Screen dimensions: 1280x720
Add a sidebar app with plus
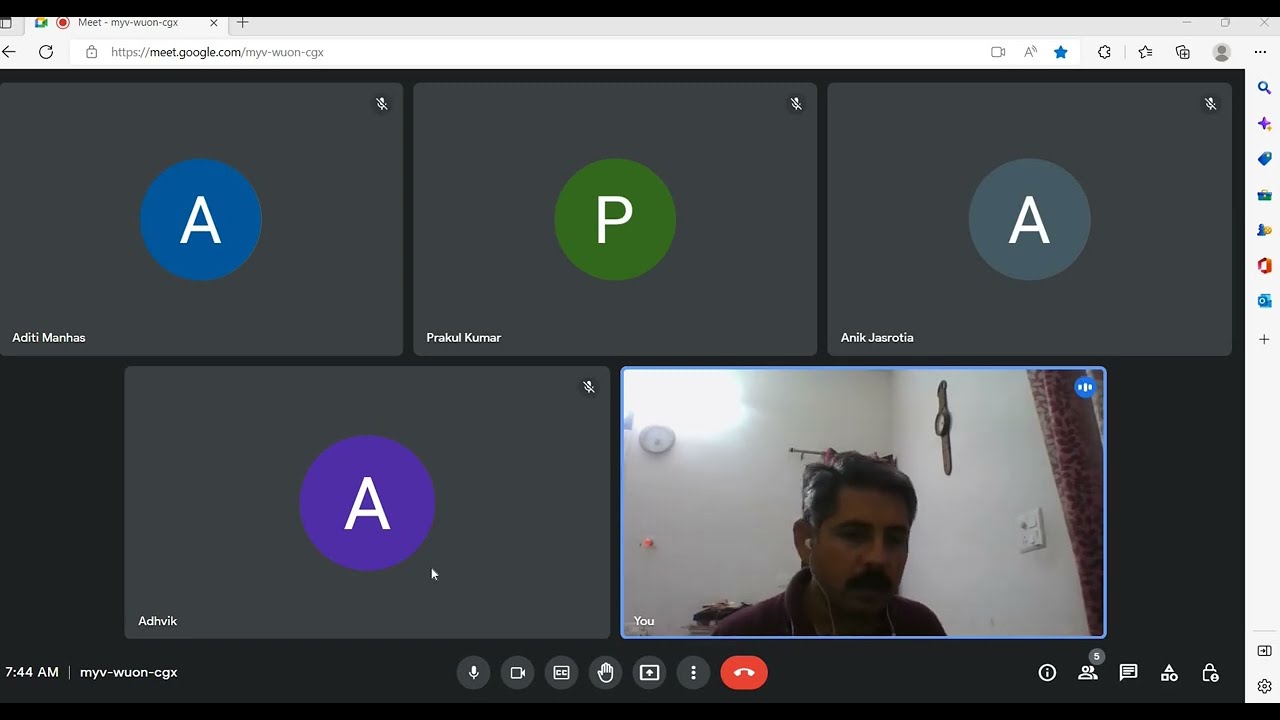click(x=1264, y=339)
